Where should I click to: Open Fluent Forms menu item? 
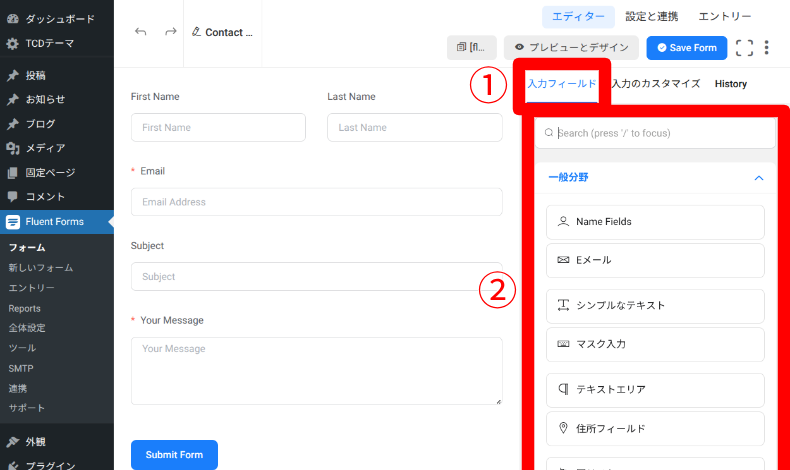pos(57,222)
